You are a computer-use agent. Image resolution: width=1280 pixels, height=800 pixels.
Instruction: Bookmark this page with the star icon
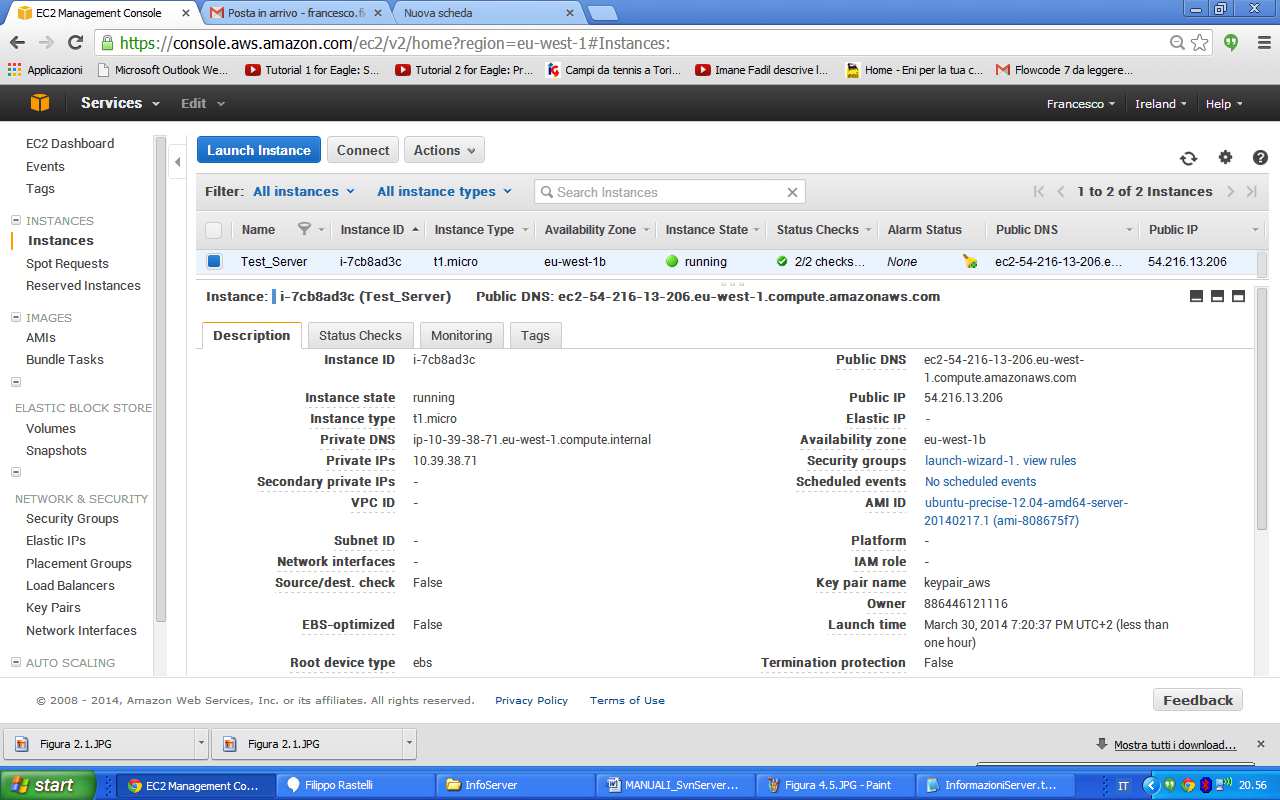1200,43
